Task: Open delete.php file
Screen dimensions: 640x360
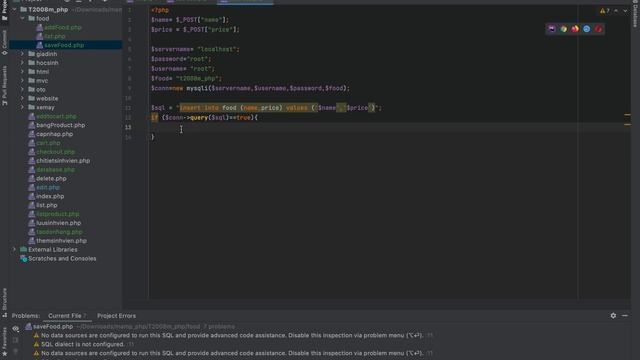Action: click(x=51, y=178)
